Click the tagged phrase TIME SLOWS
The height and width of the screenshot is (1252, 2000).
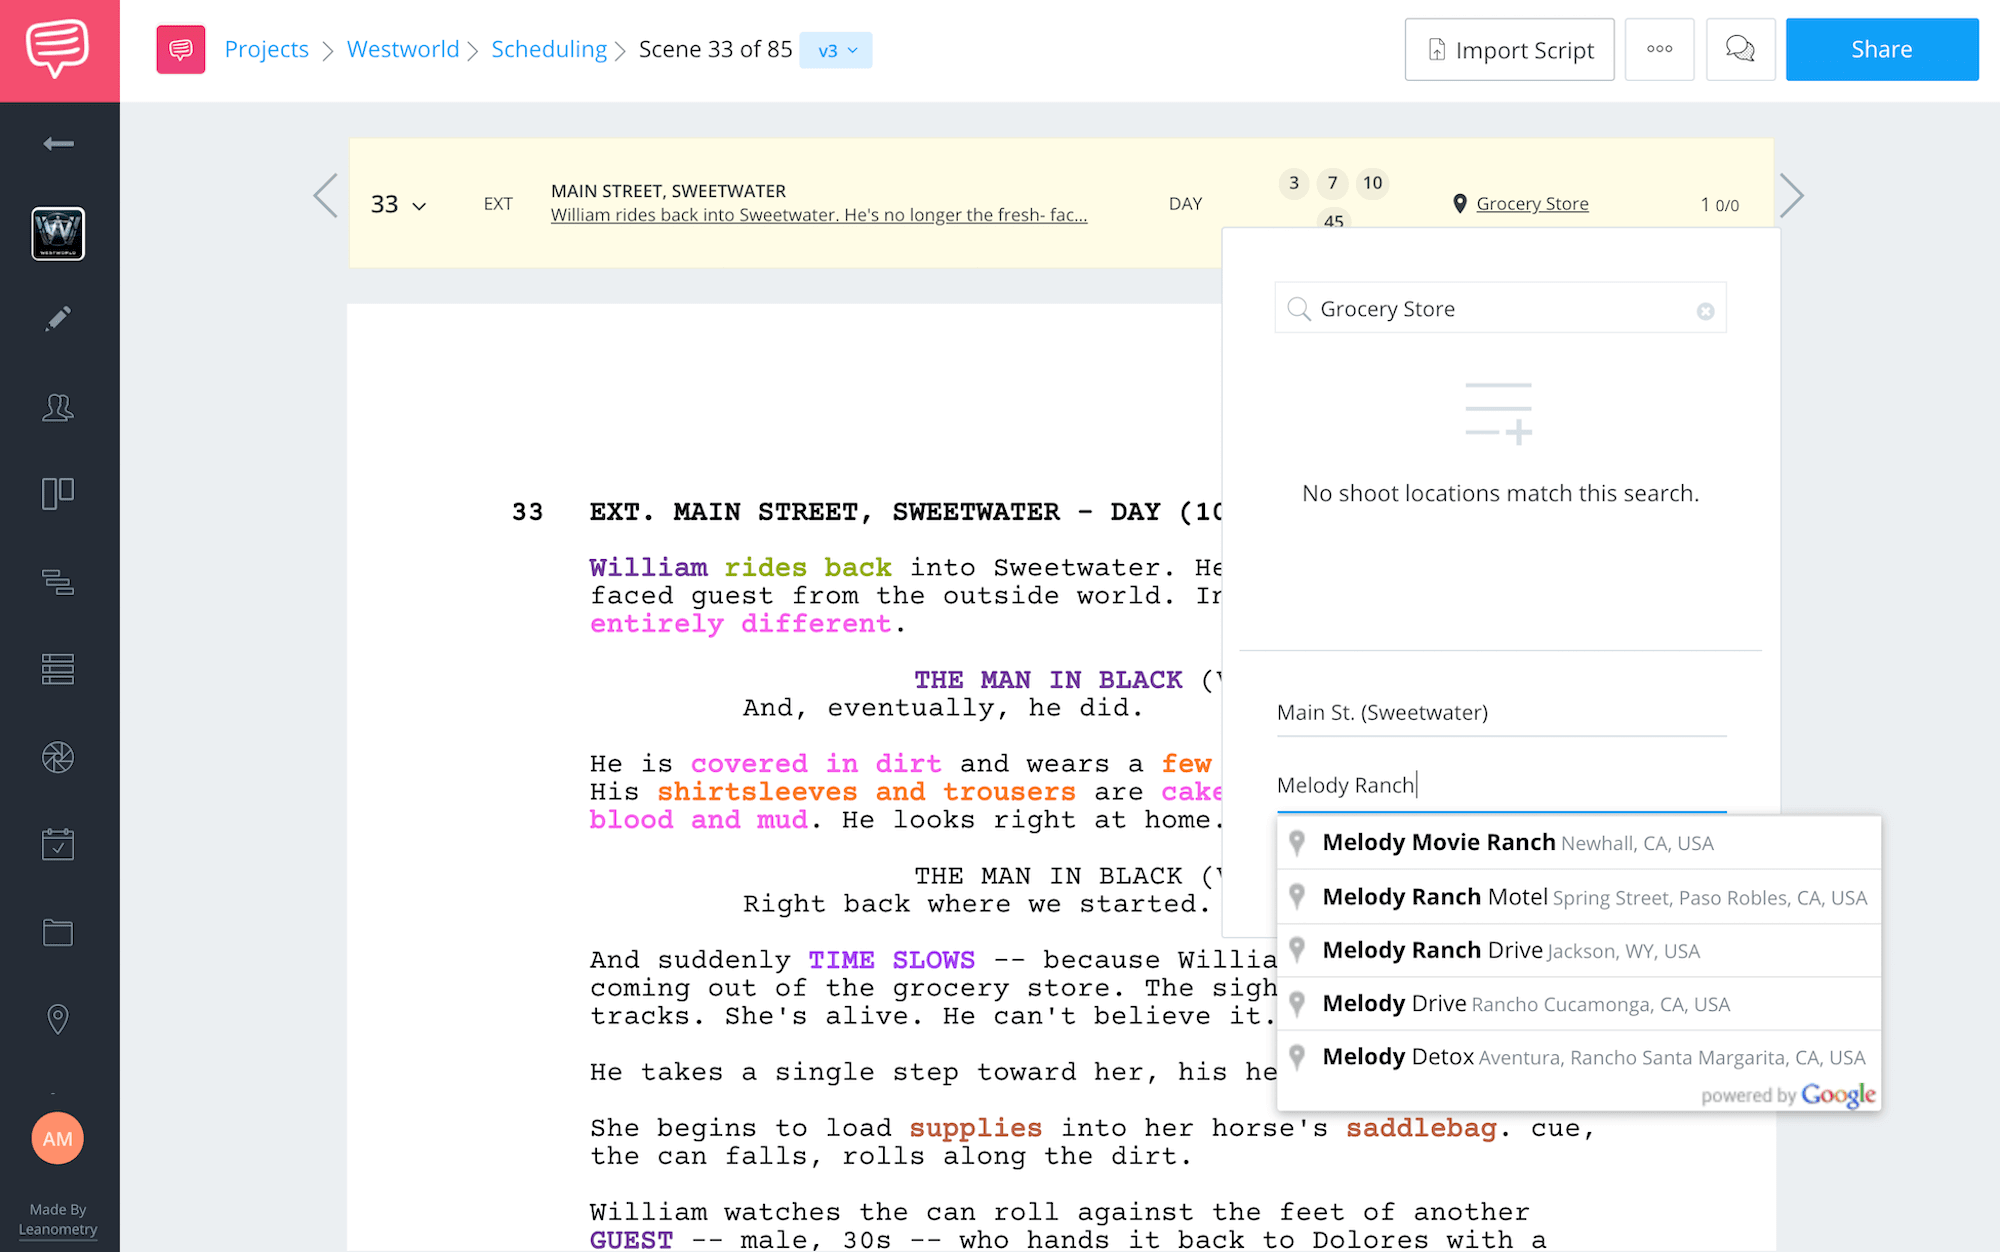891,960
